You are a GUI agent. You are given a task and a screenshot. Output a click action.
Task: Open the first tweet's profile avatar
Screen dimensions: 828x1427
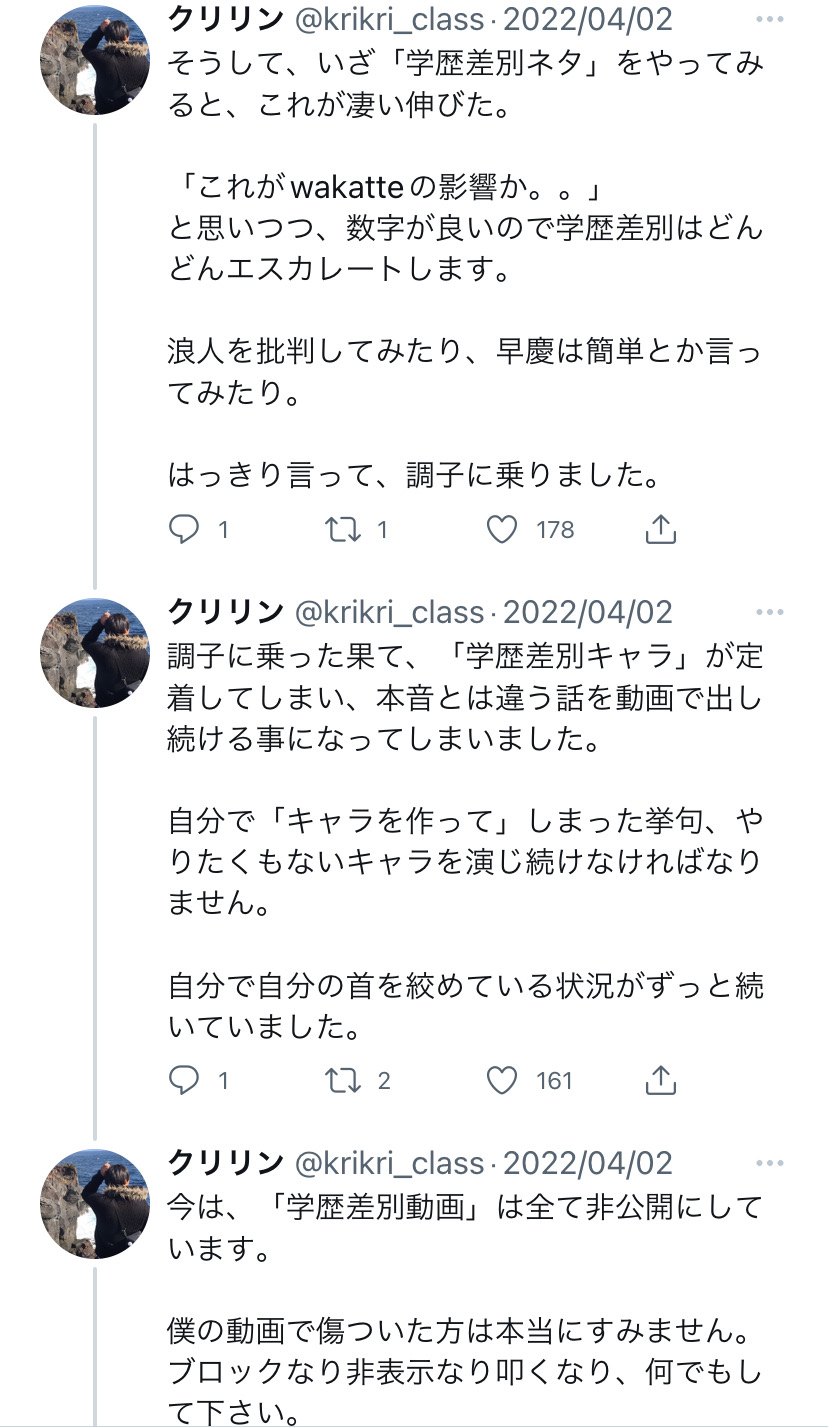click(x=95, y=62)
